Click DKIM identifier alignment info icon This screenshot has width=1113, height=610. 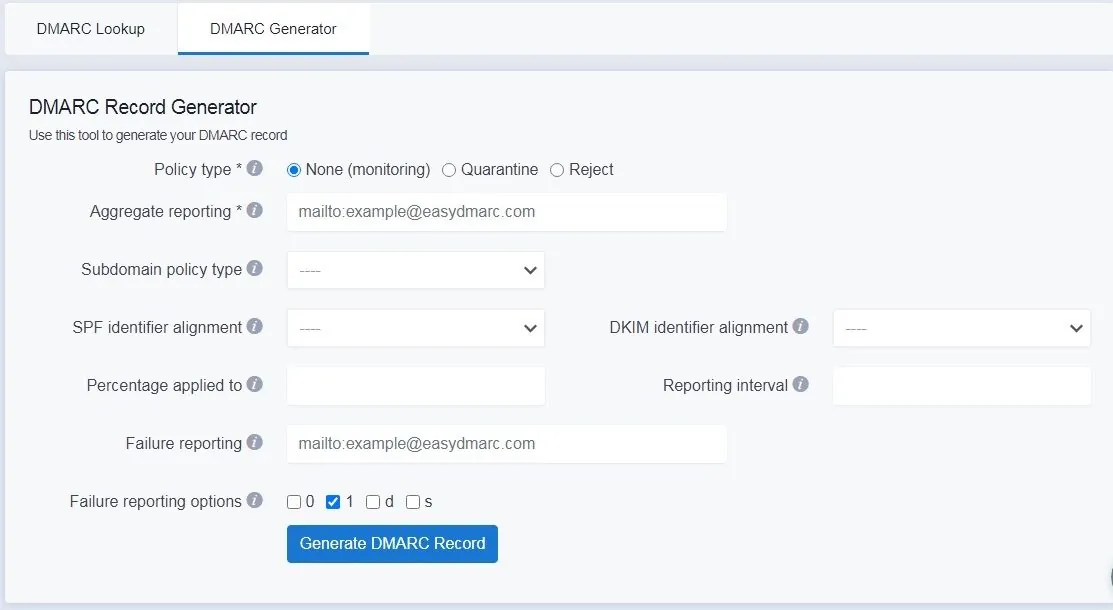pyautogui.click(x=801, y=326)
